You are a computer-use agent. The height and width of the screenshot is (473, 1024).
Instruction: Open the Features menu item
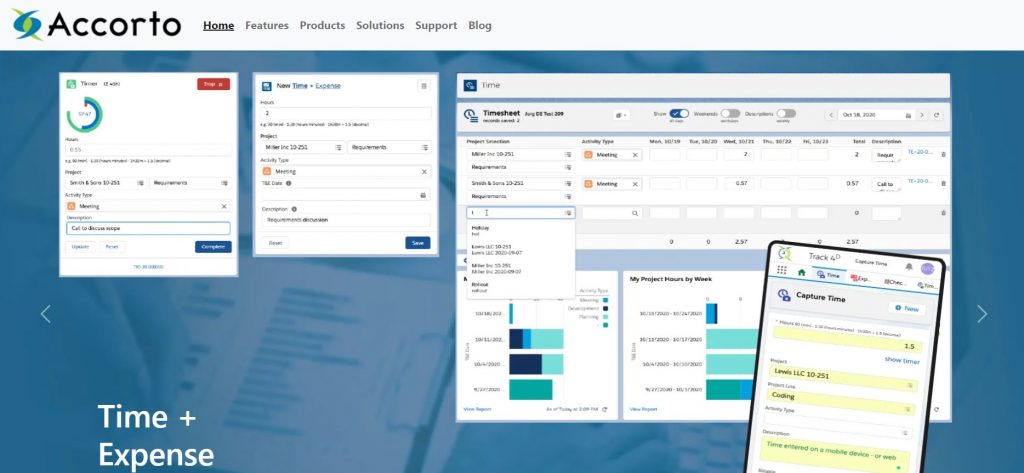pos(266,25)
